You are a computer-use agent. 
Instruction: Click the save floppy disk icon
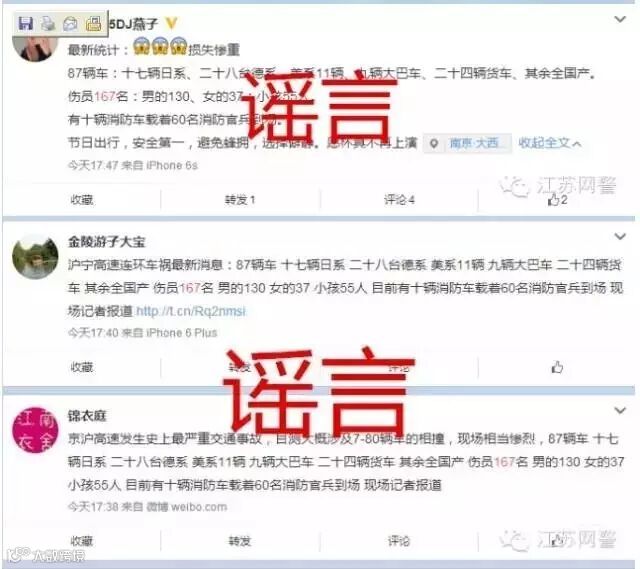tap(25, 24)
